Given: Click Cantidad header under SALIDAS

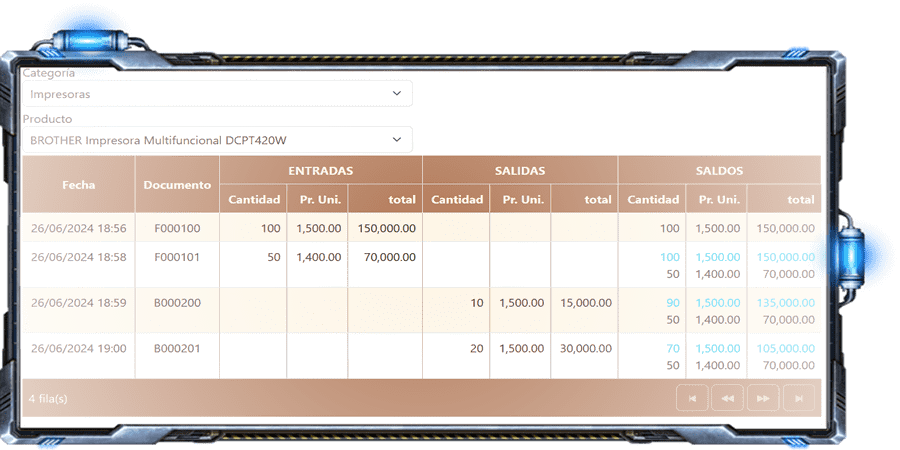Looking at the screenshot, I should pyautogui.click(x=457, y=199).
